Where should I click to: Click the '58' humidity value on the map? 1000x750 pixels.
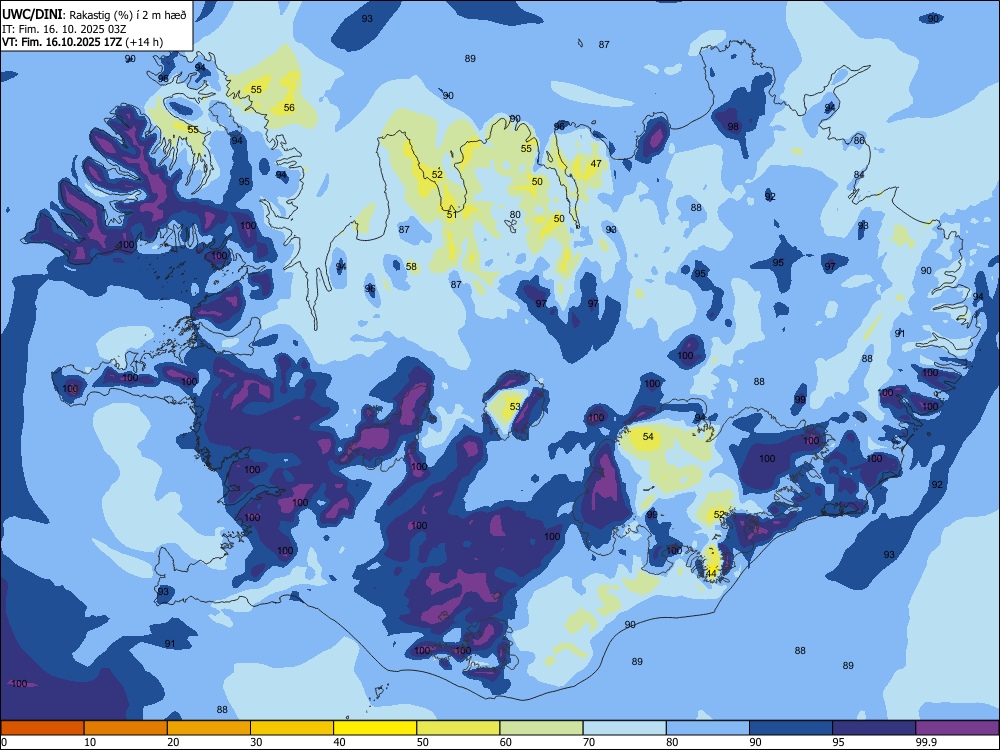[411, 267]
